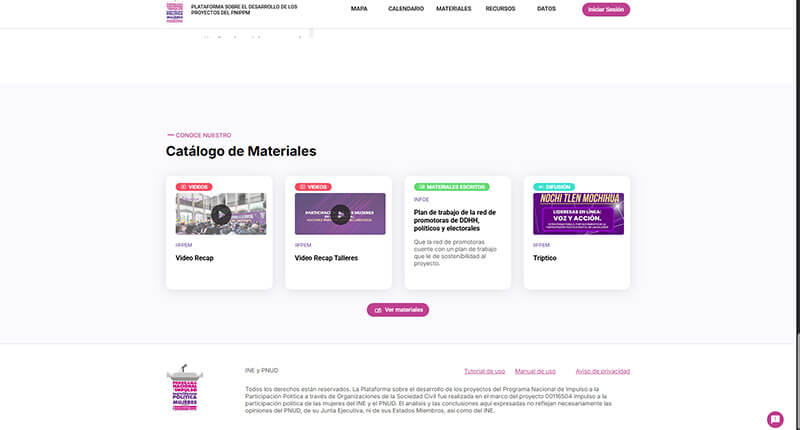Viewport: 800px width, 430px height.
Task: Click the Videos tag on Video Recap Talleres
Action: click(313, 187)
